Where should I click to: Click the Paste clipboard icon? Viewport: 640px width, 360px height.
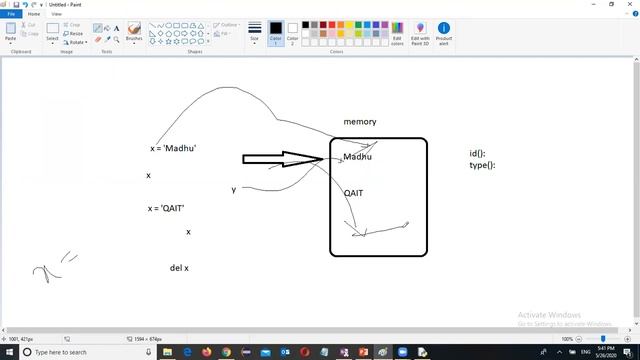click(11, 28)
